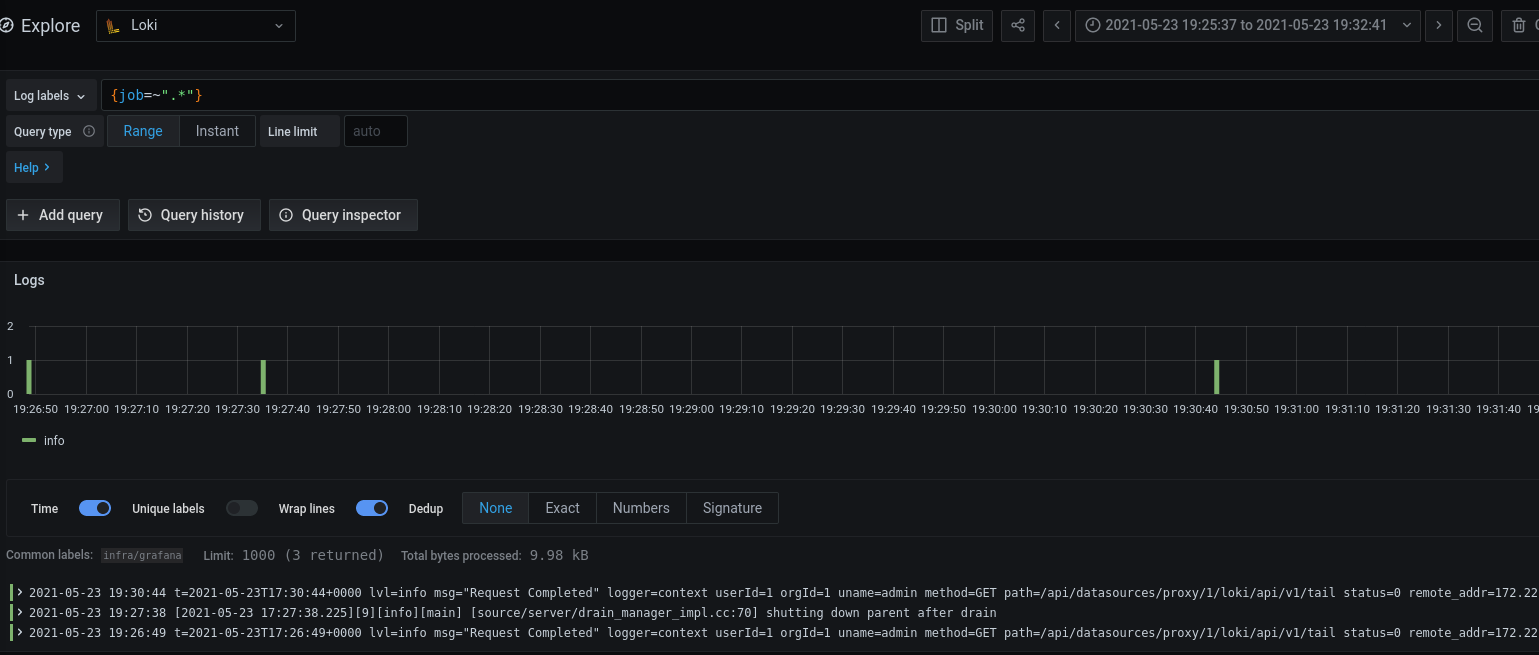Click the Line limit auto field
Image resolution: width=1539 pixels, height=655 pixels.
point(376,131)
